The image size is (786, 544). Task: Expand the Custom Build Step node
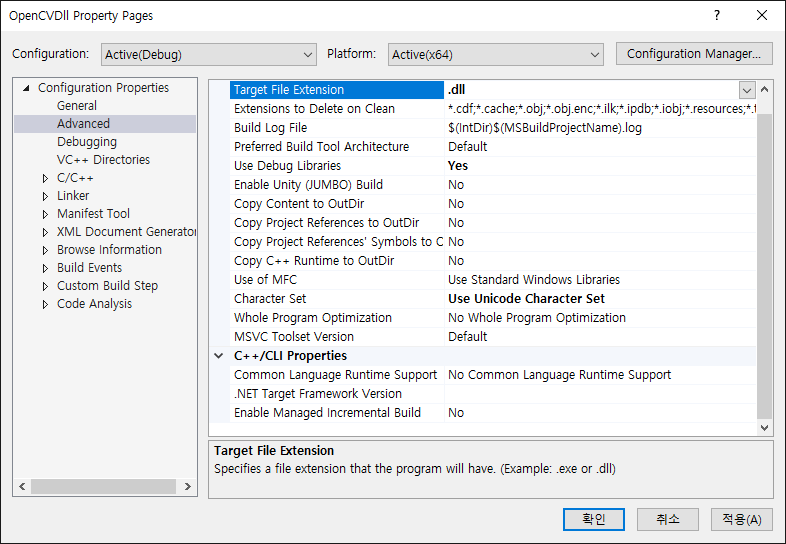(x=45, y=286)
